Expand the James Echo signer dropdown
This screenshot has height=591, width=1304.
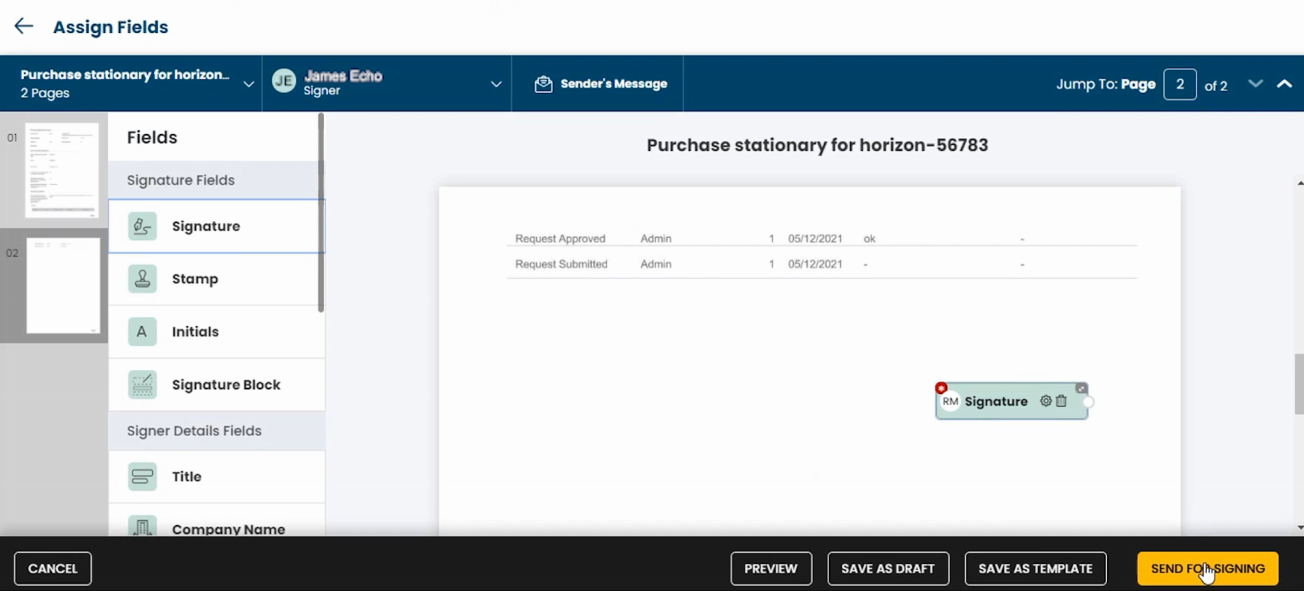point(496,84)
